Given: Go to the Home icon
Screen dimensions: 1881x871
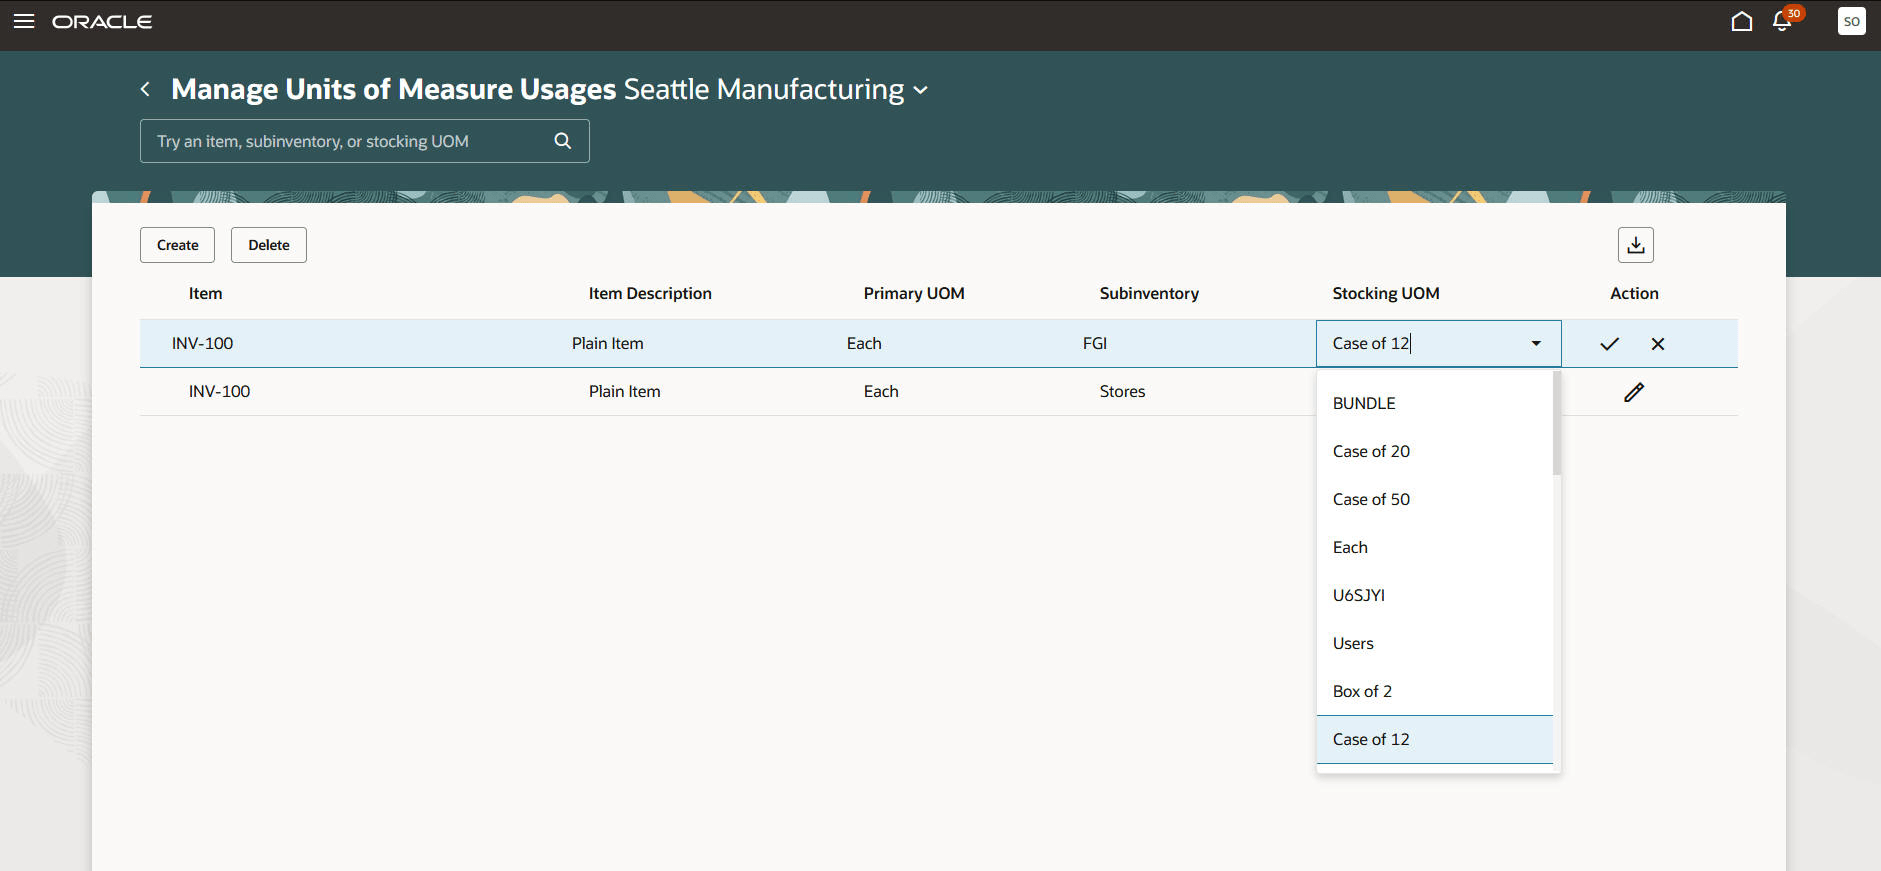Looking at the screenshot, I should 1741,21.
